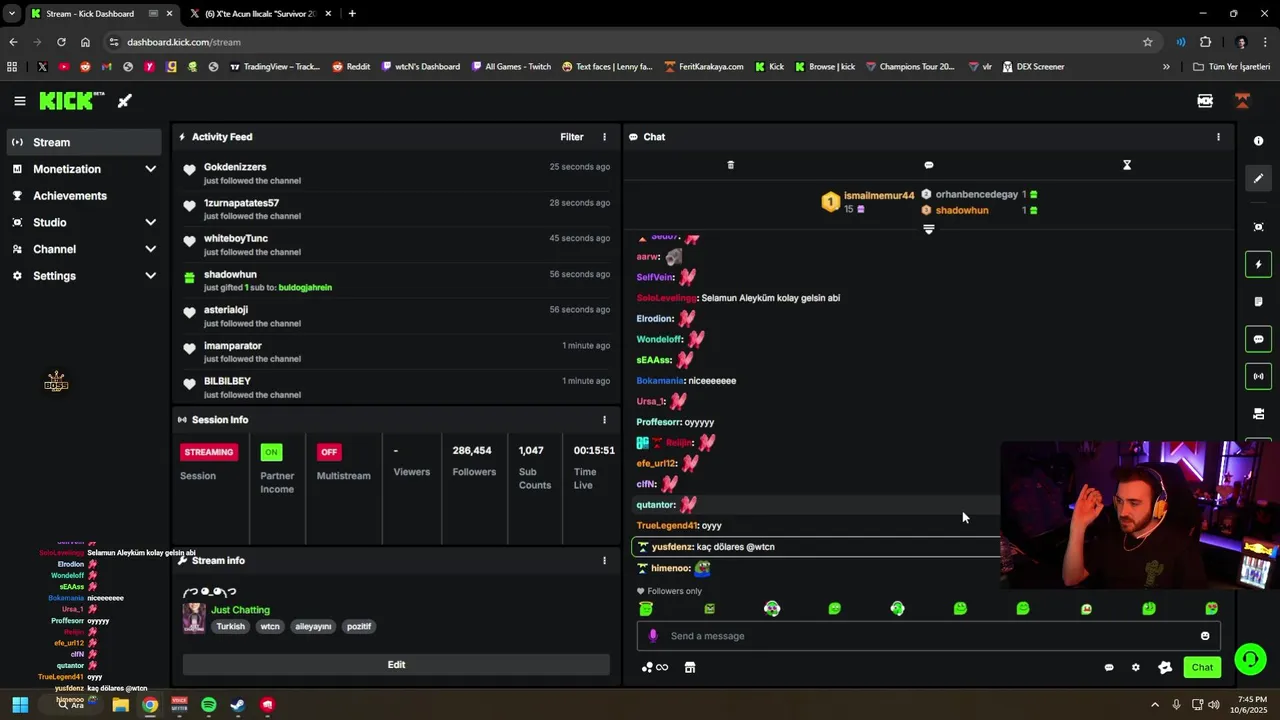Click the ismailmemur44 top gifter name
1280x720 pixels.
[879, 196]
